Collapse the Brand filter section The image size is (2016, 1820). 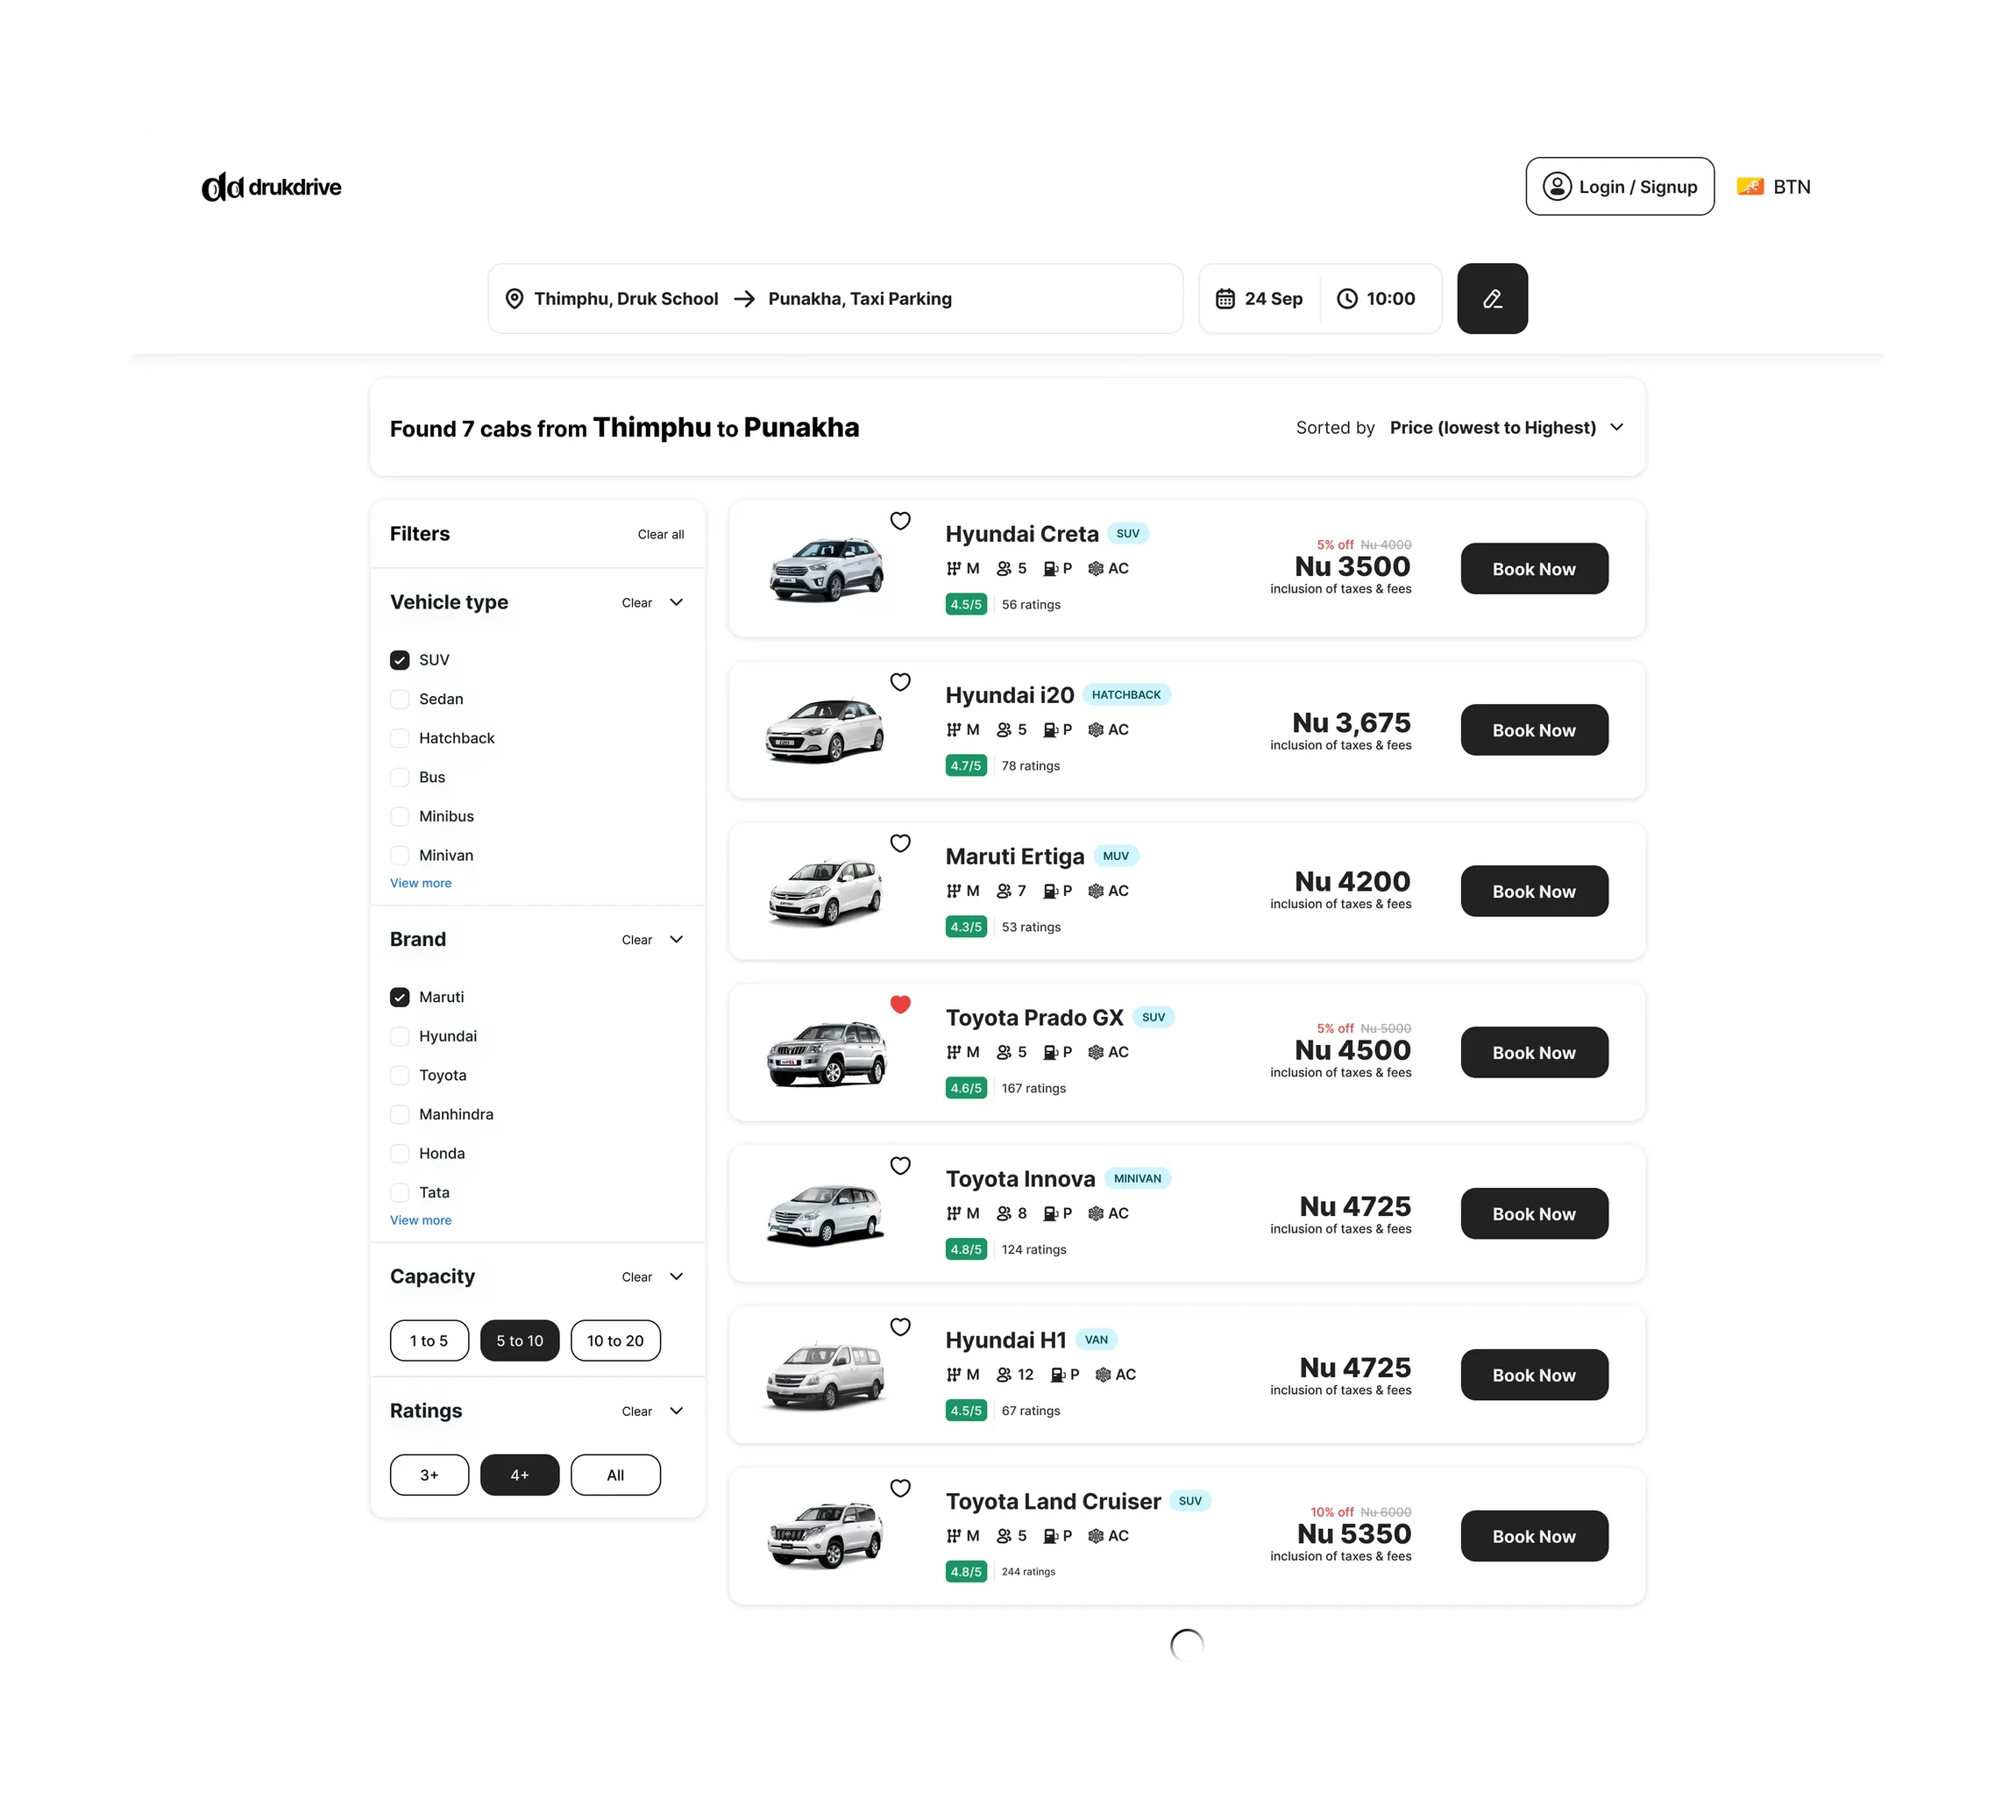tap(676, 940)
